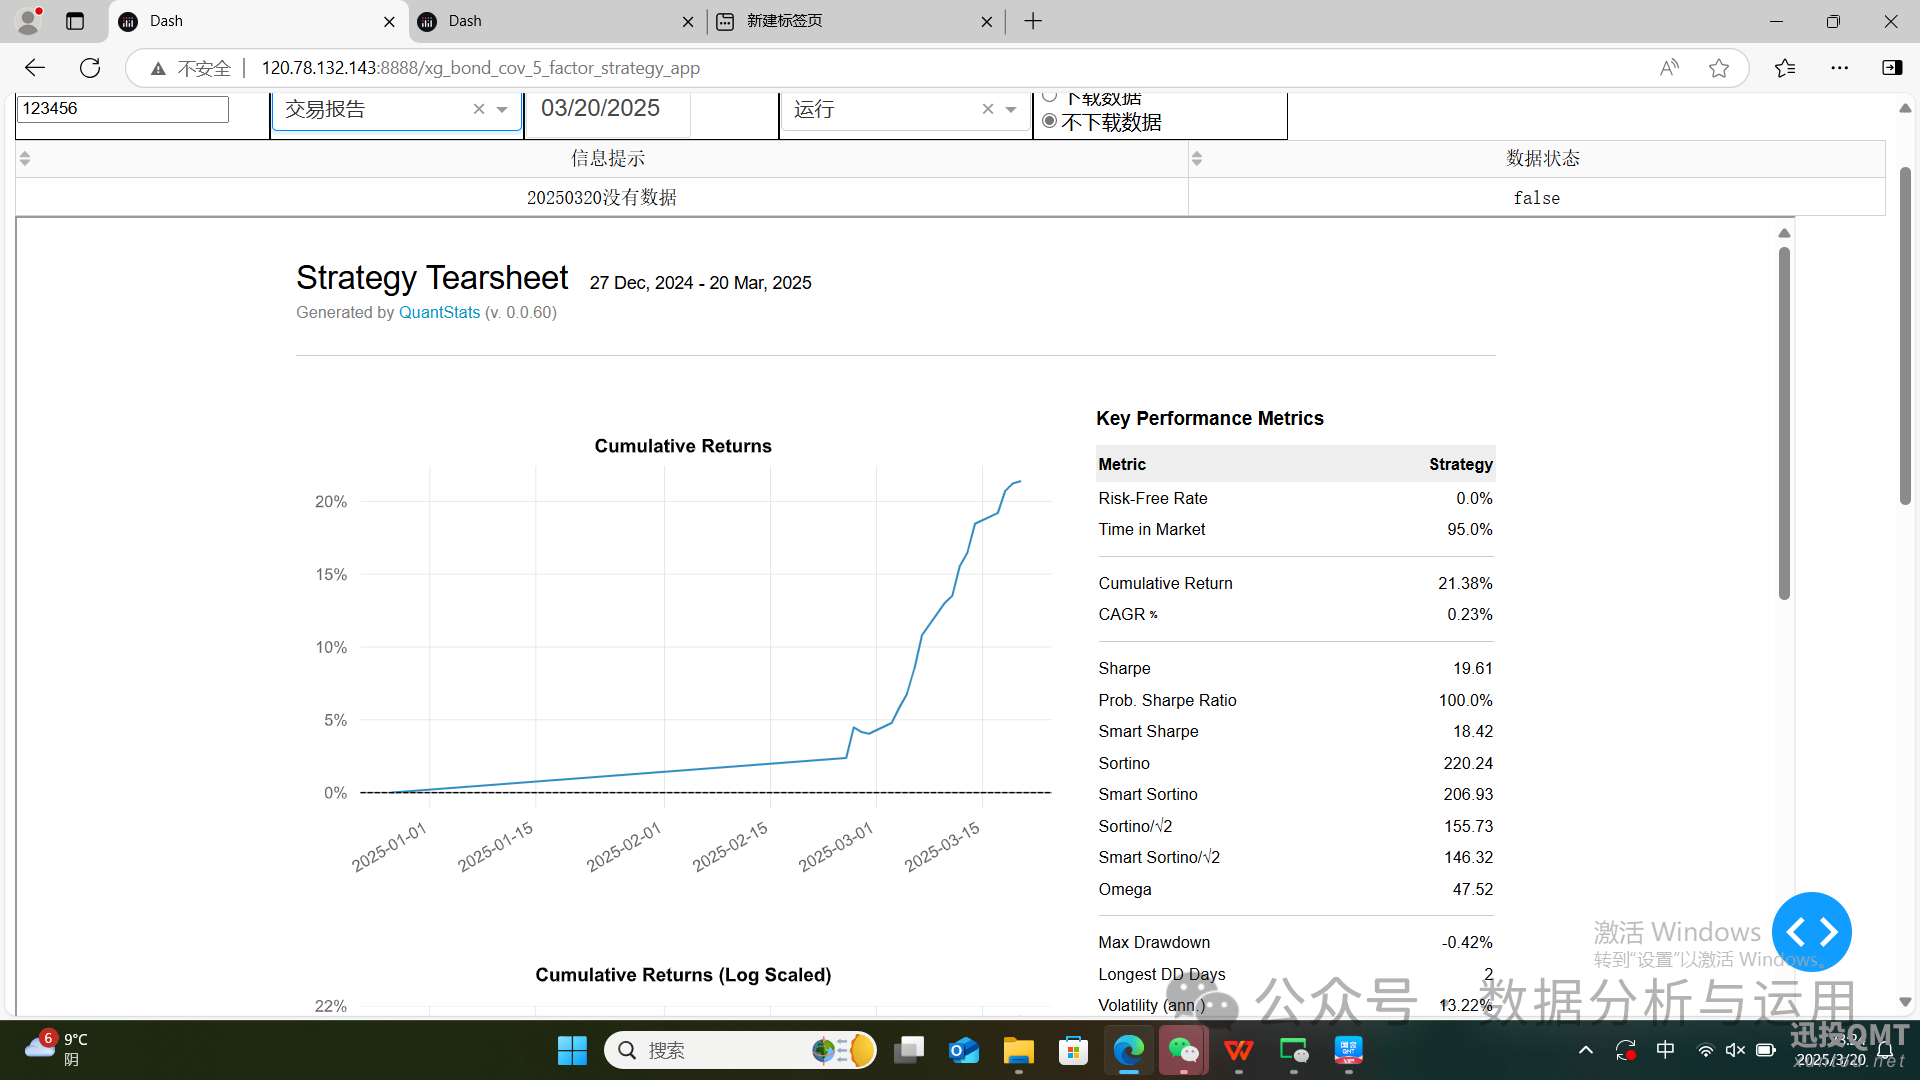This screenshot has height=1080, width=1920.
Task: Show hidden system tray icons
Action: (1586, 1050)
